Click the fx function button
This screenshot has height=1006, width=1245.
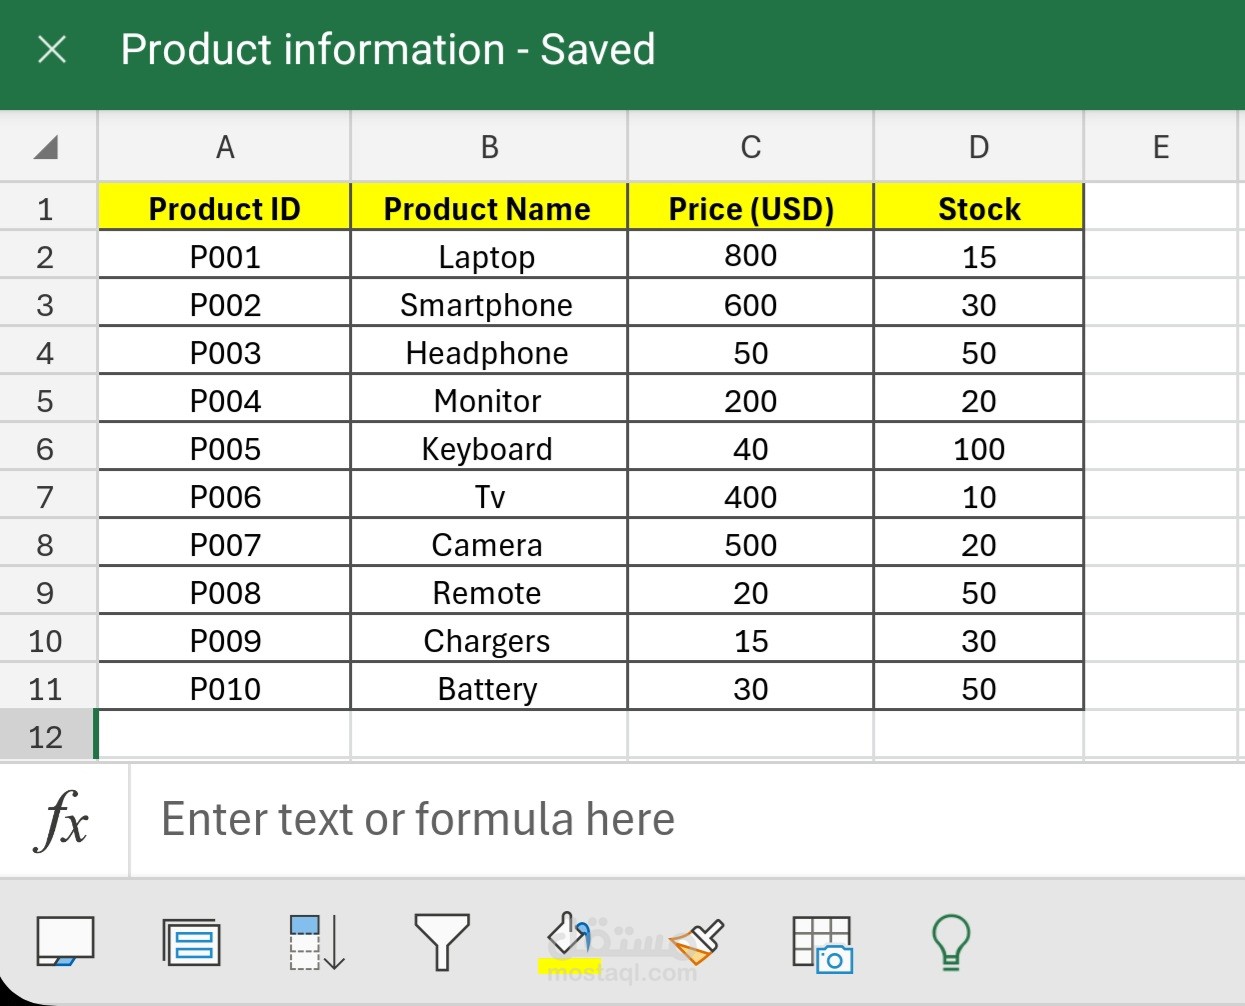click(x=64, y=820)
